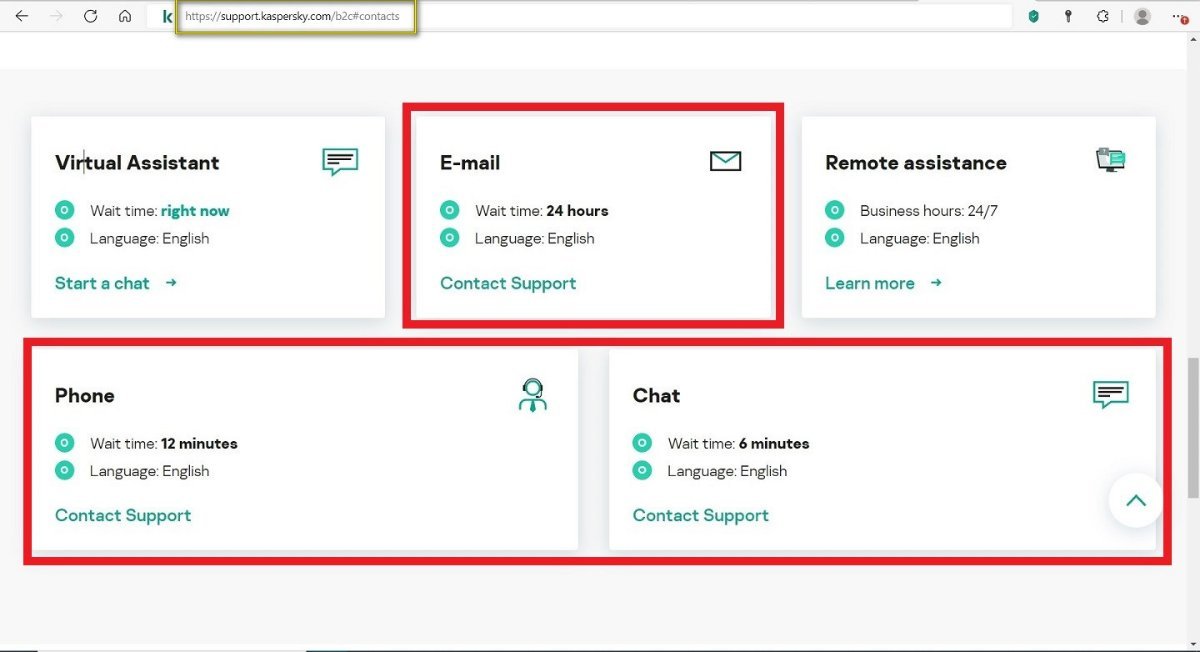
Task: Click the Chat card speech bubble icon
Action: click(x=1111, y=394)
